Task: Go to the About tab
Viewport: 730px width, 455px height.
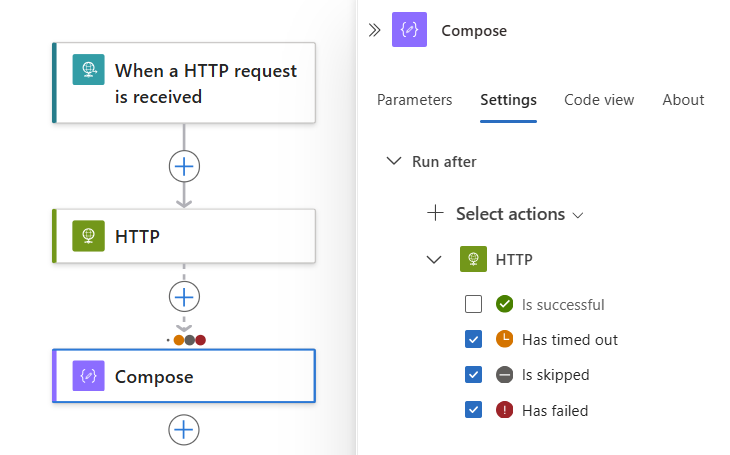Action: pos(683,100)
